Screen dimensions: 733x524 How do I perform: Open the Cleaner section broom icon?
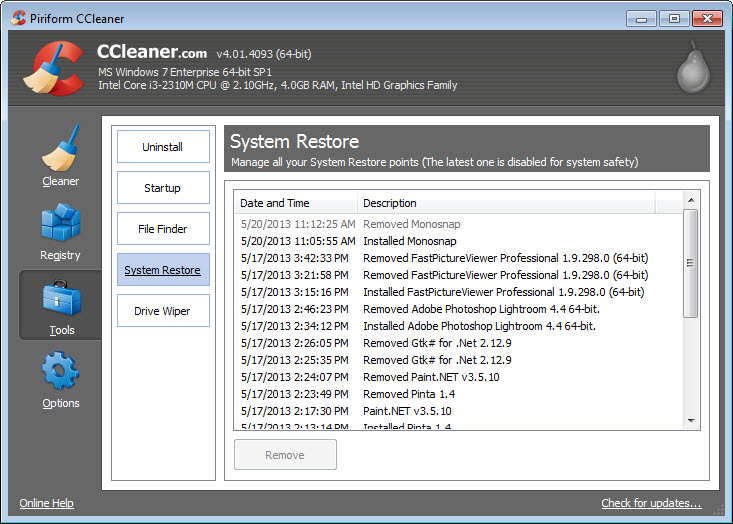61,148
